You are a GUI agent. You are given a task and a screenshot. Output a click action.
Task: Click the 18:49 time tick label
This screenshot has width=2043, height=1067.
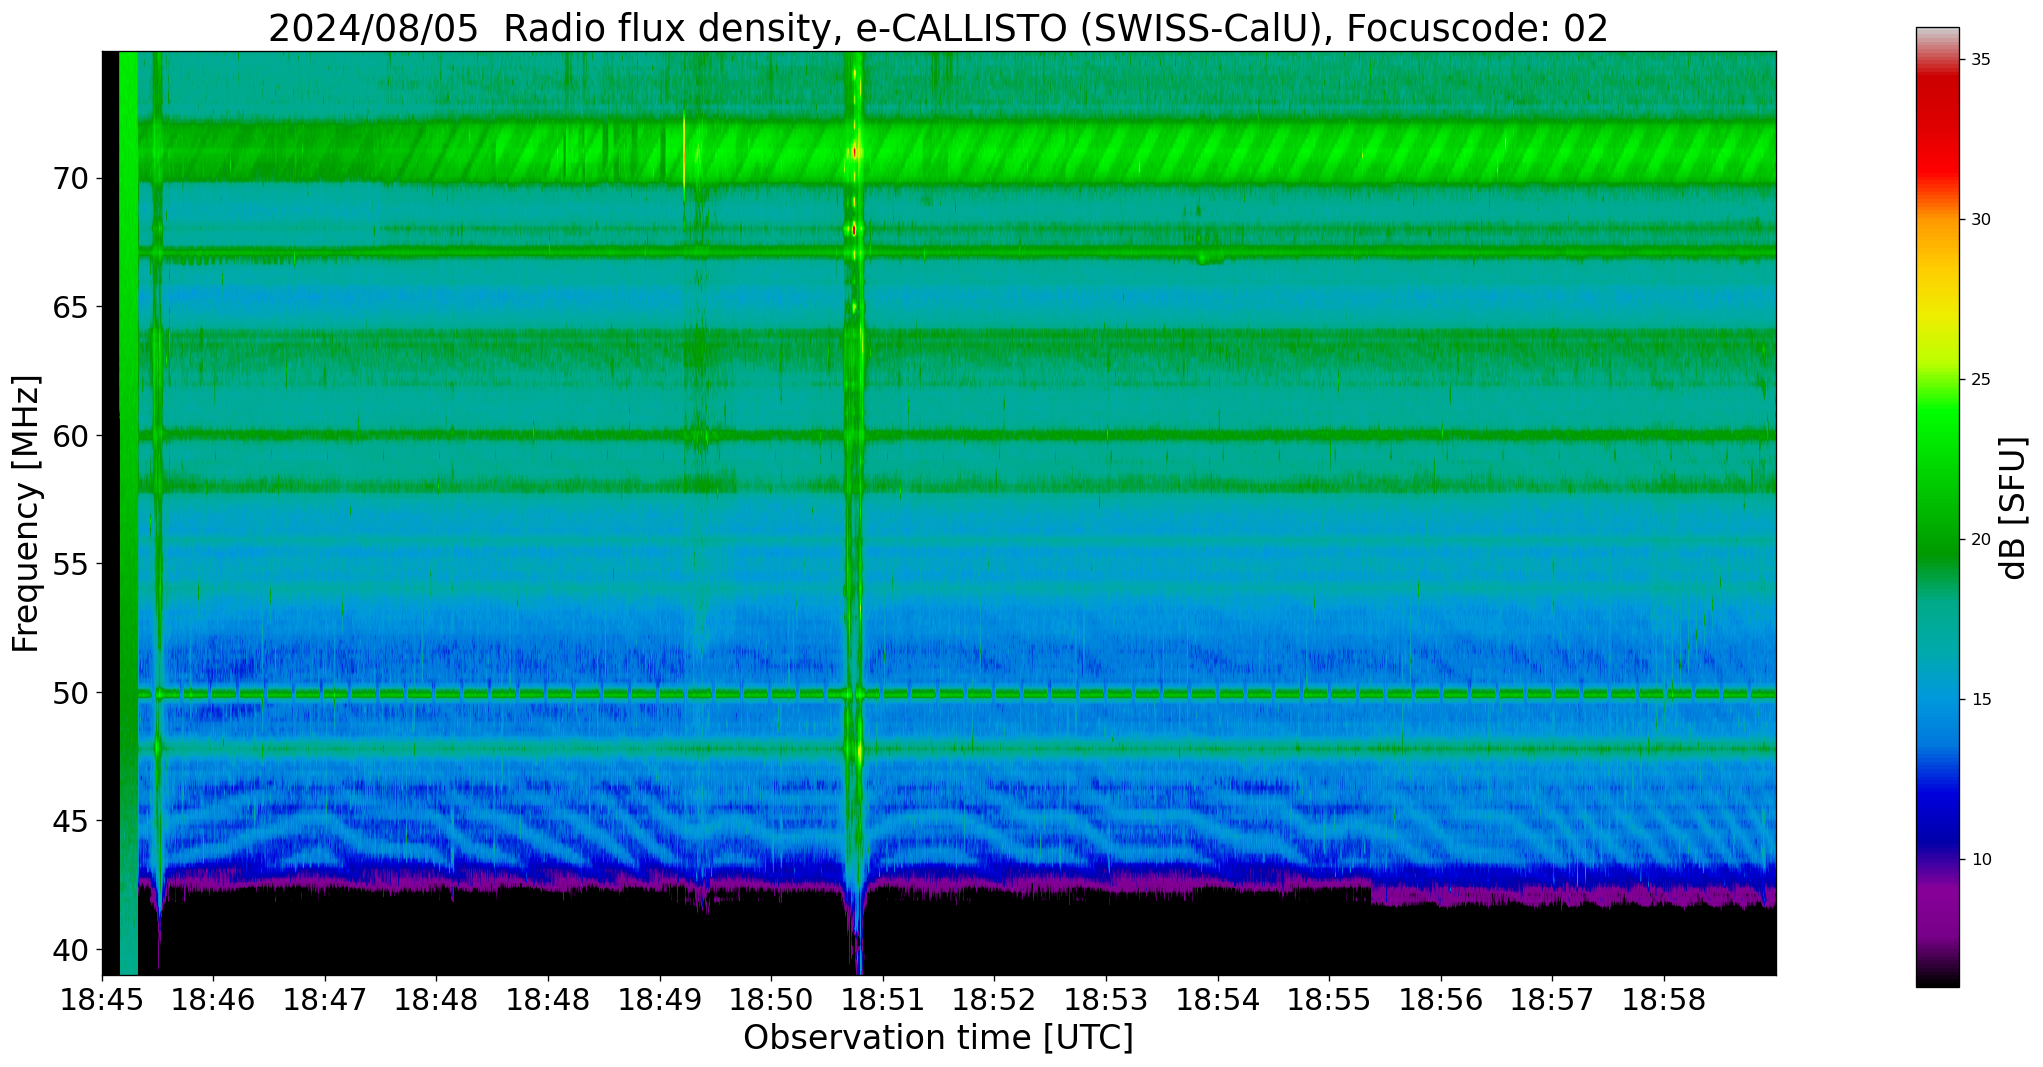(x=660, y=1000)
